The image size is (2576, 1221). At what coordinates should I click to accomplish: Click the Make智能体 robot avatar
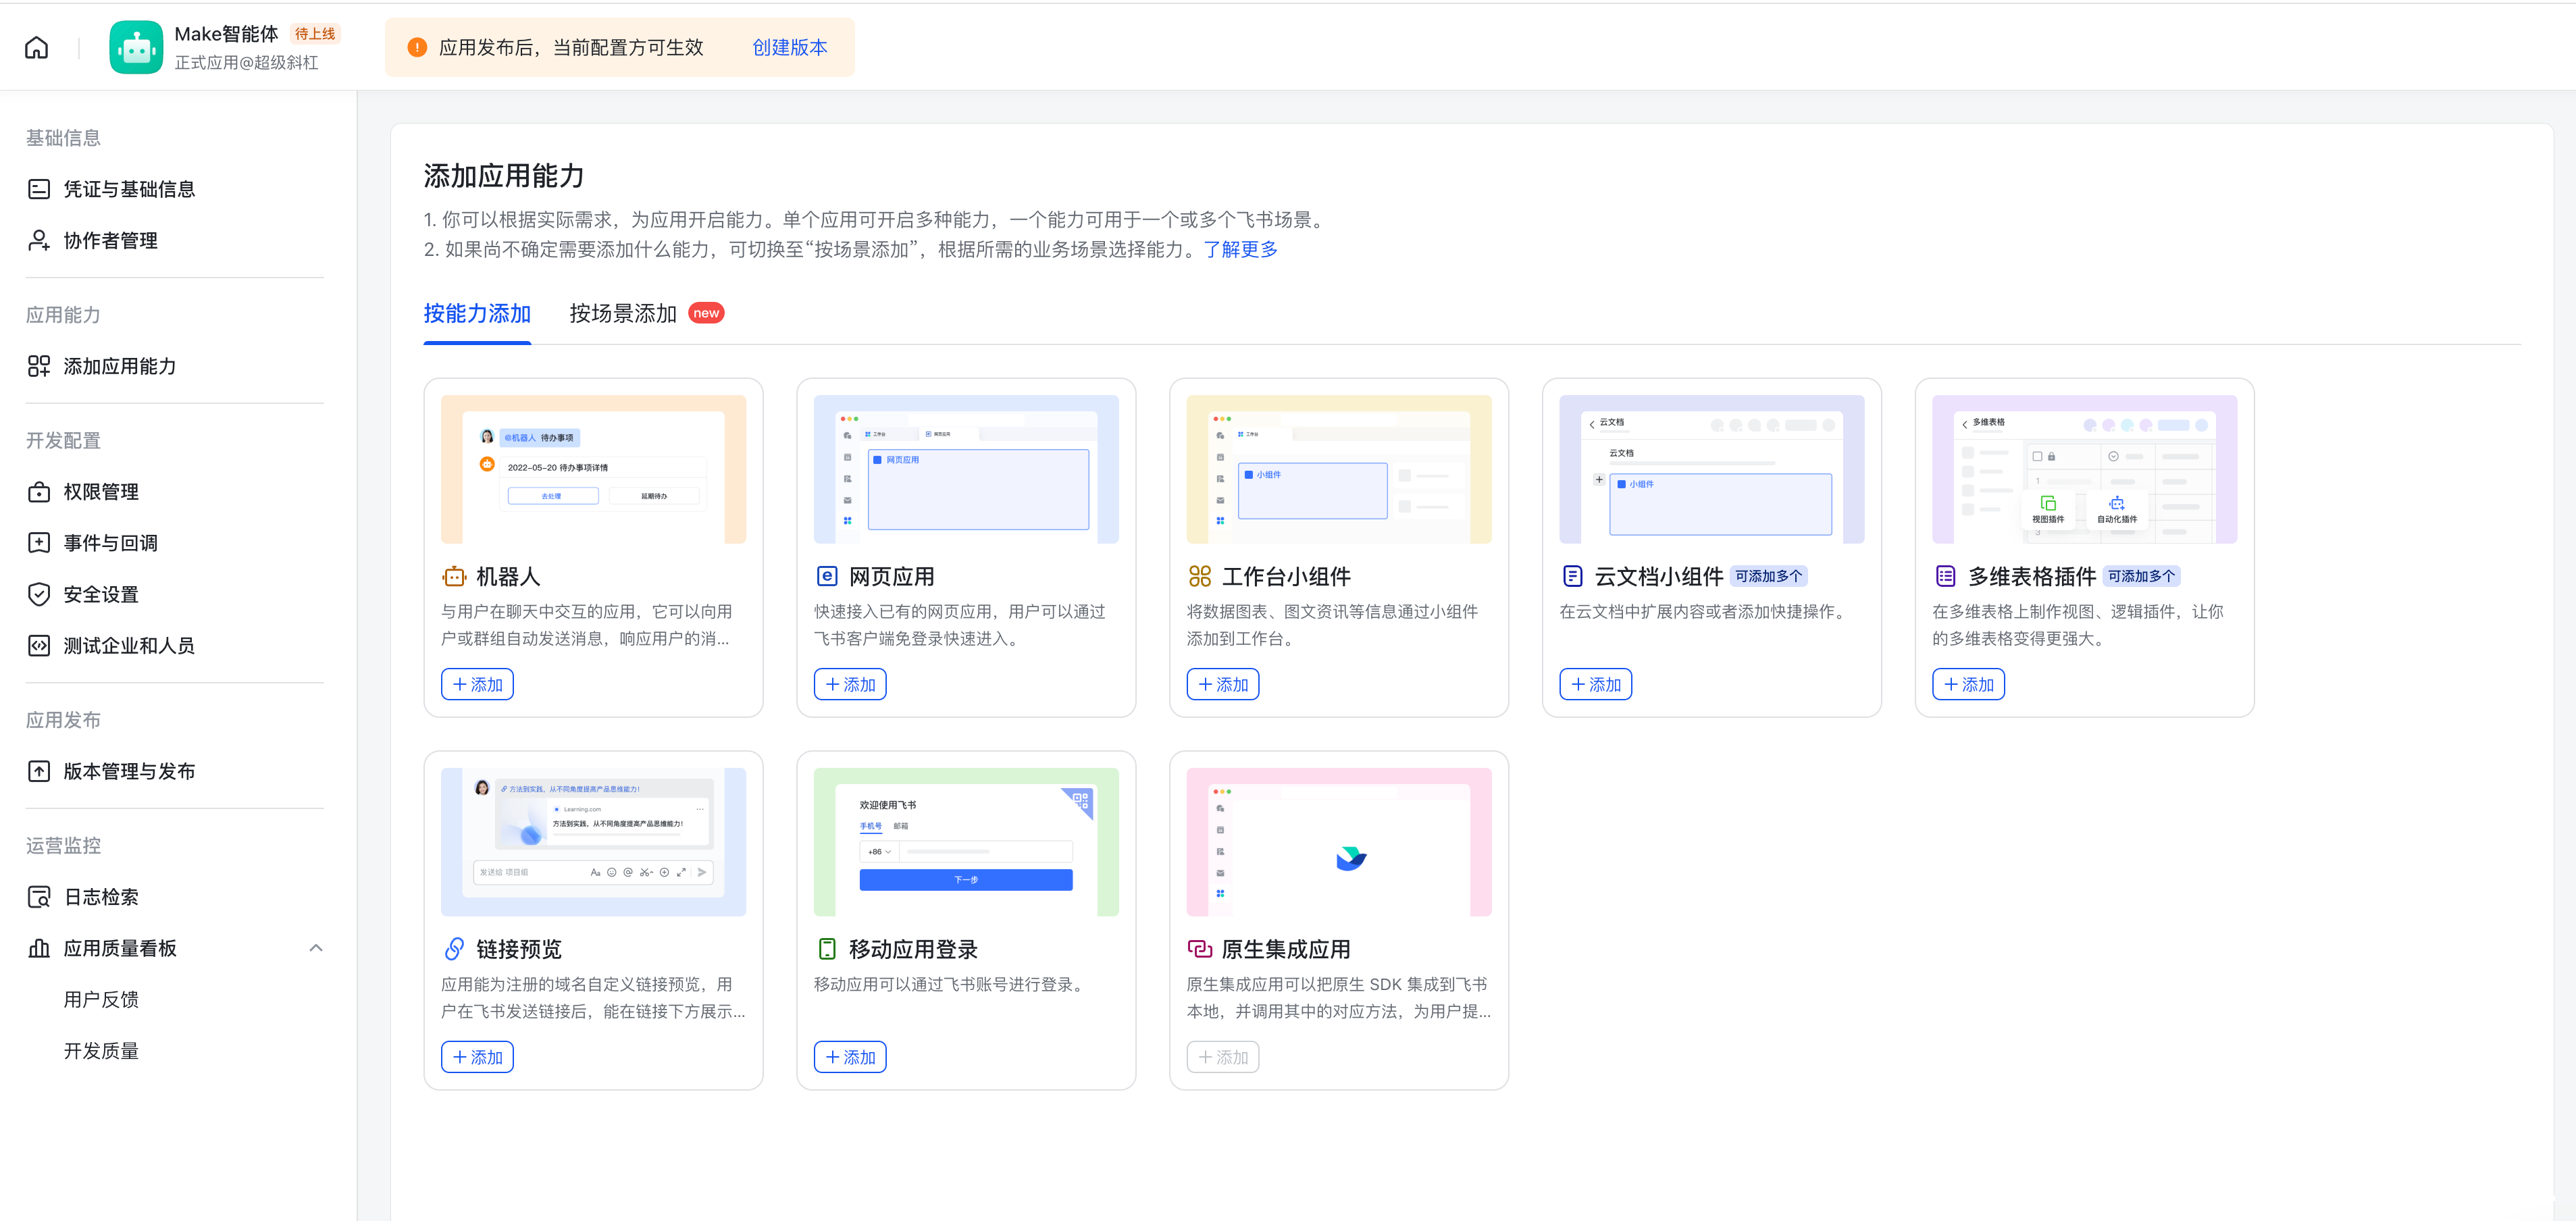pyautogui.click(x=136, y=46)
